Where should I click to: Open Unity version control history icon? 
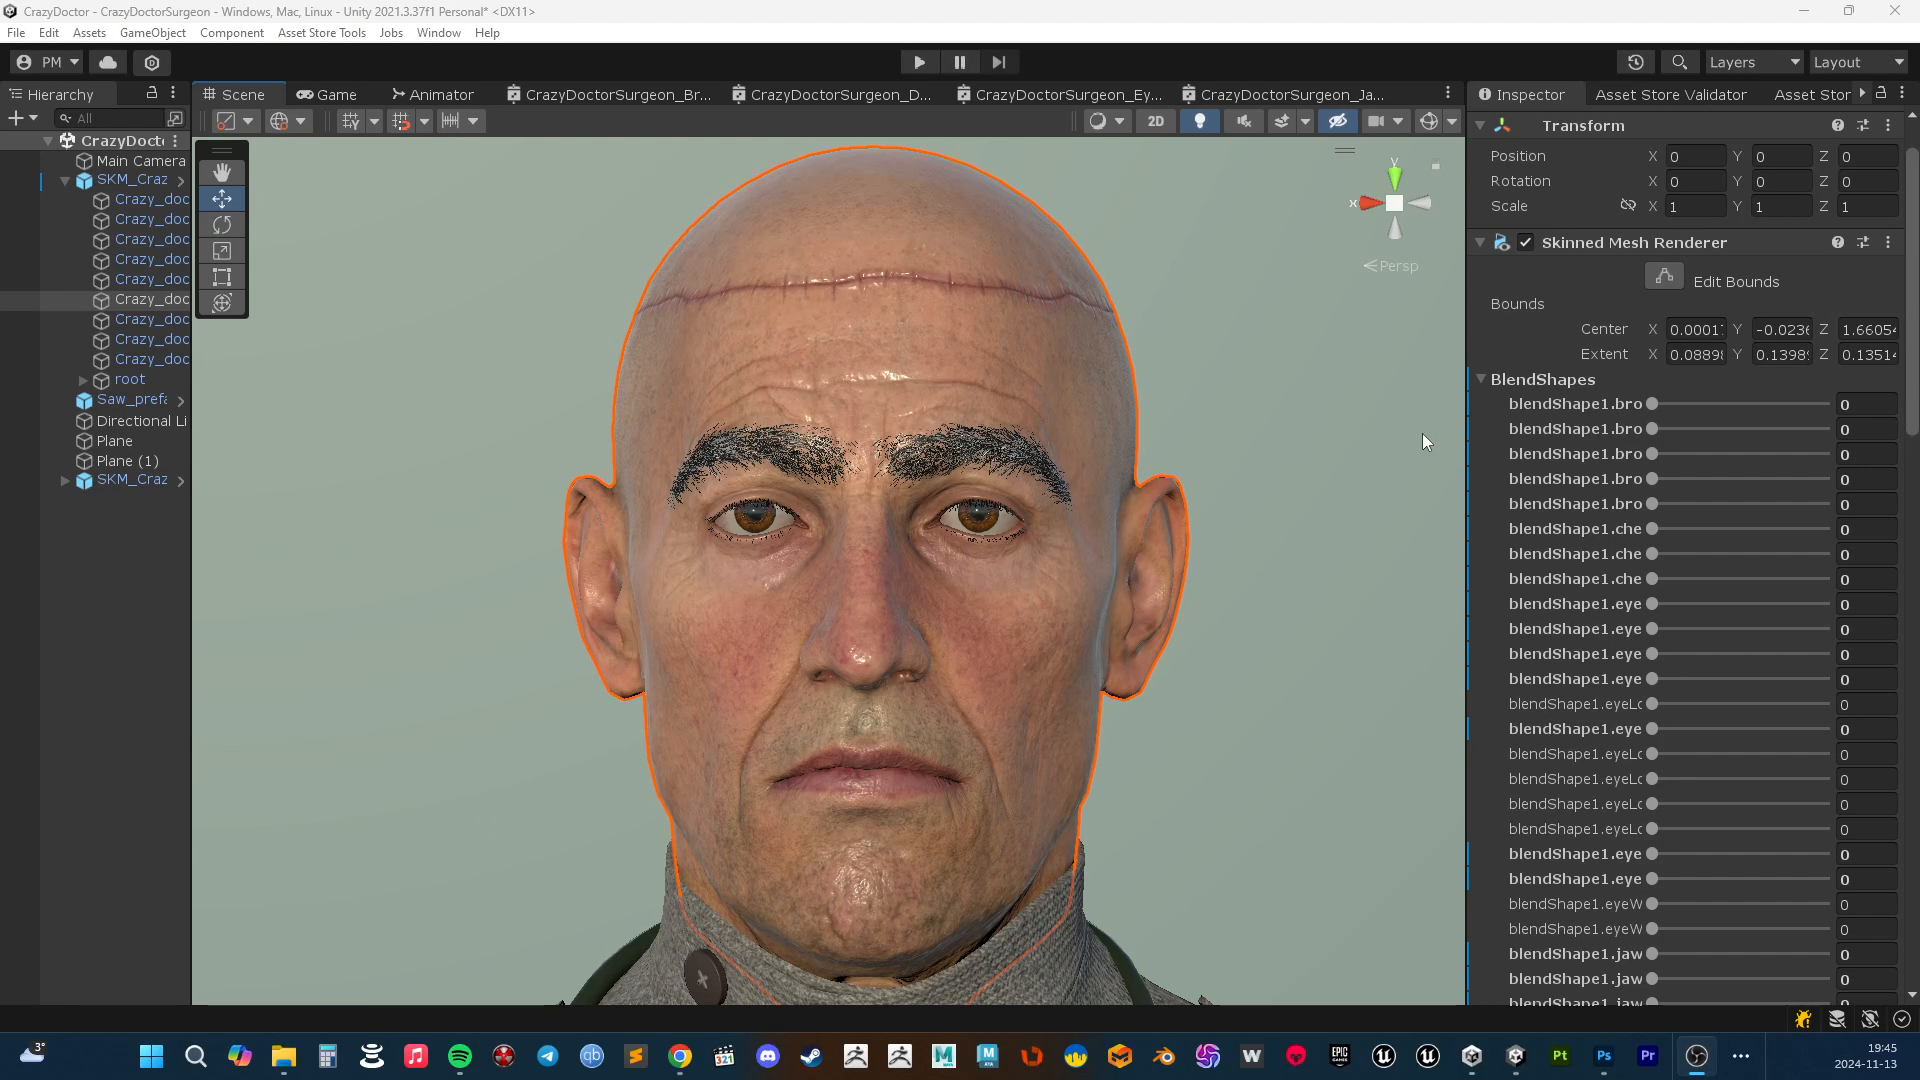pos(1636,62)
